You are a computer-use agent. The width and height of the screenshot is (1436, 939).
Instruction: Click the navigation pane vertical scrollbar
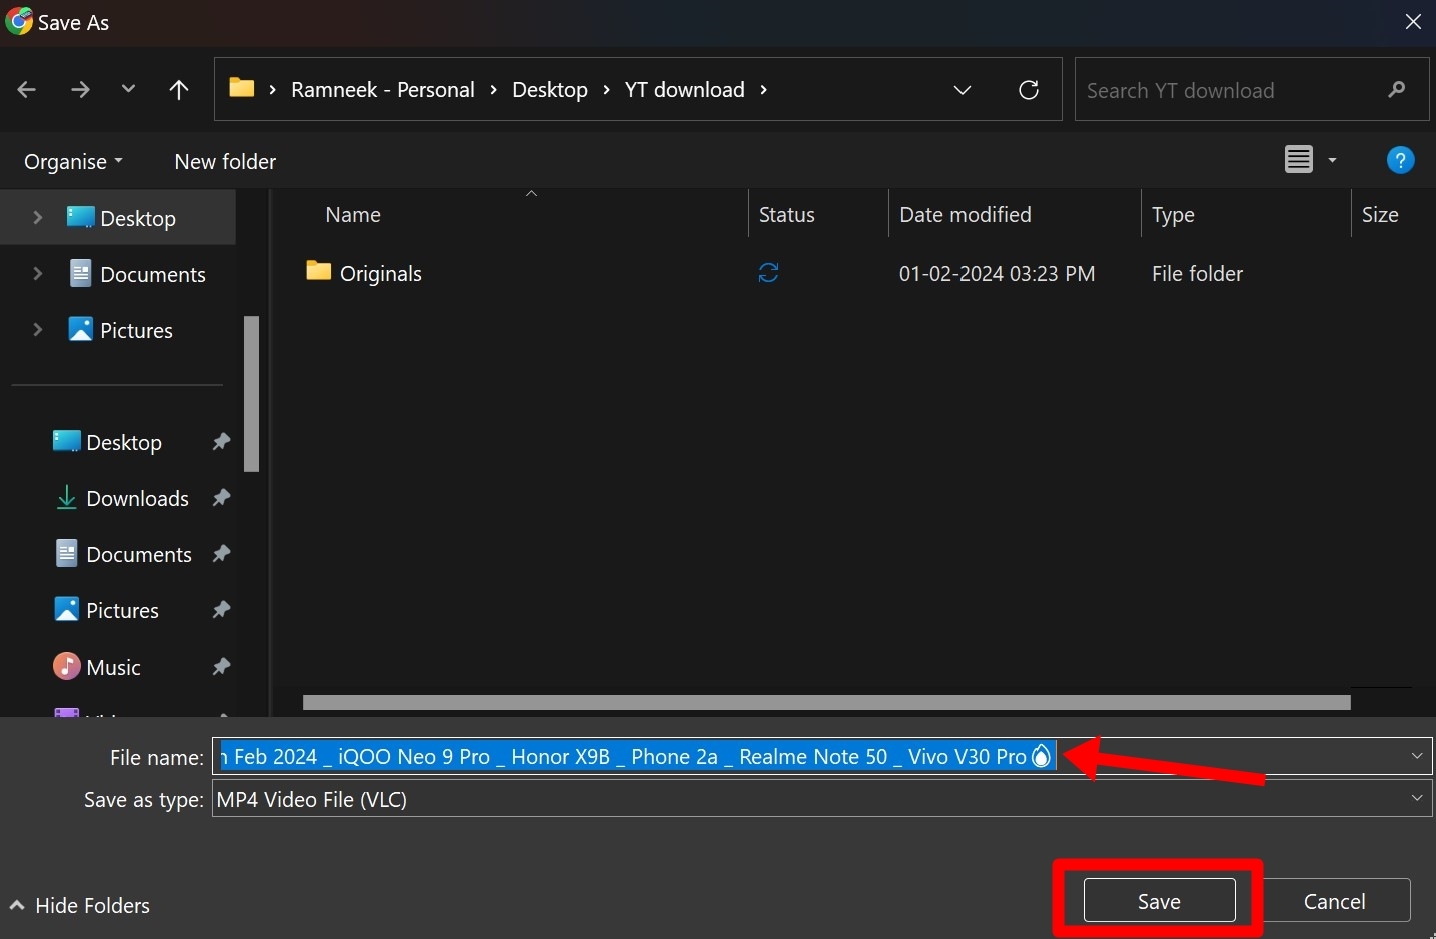click(251, 394)
